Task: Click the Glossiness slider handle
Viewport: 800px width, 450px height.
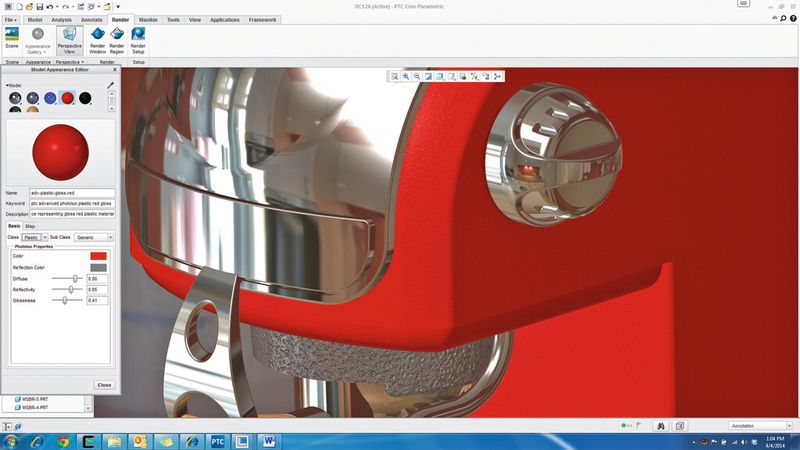Action: click(x=65, y=301)
